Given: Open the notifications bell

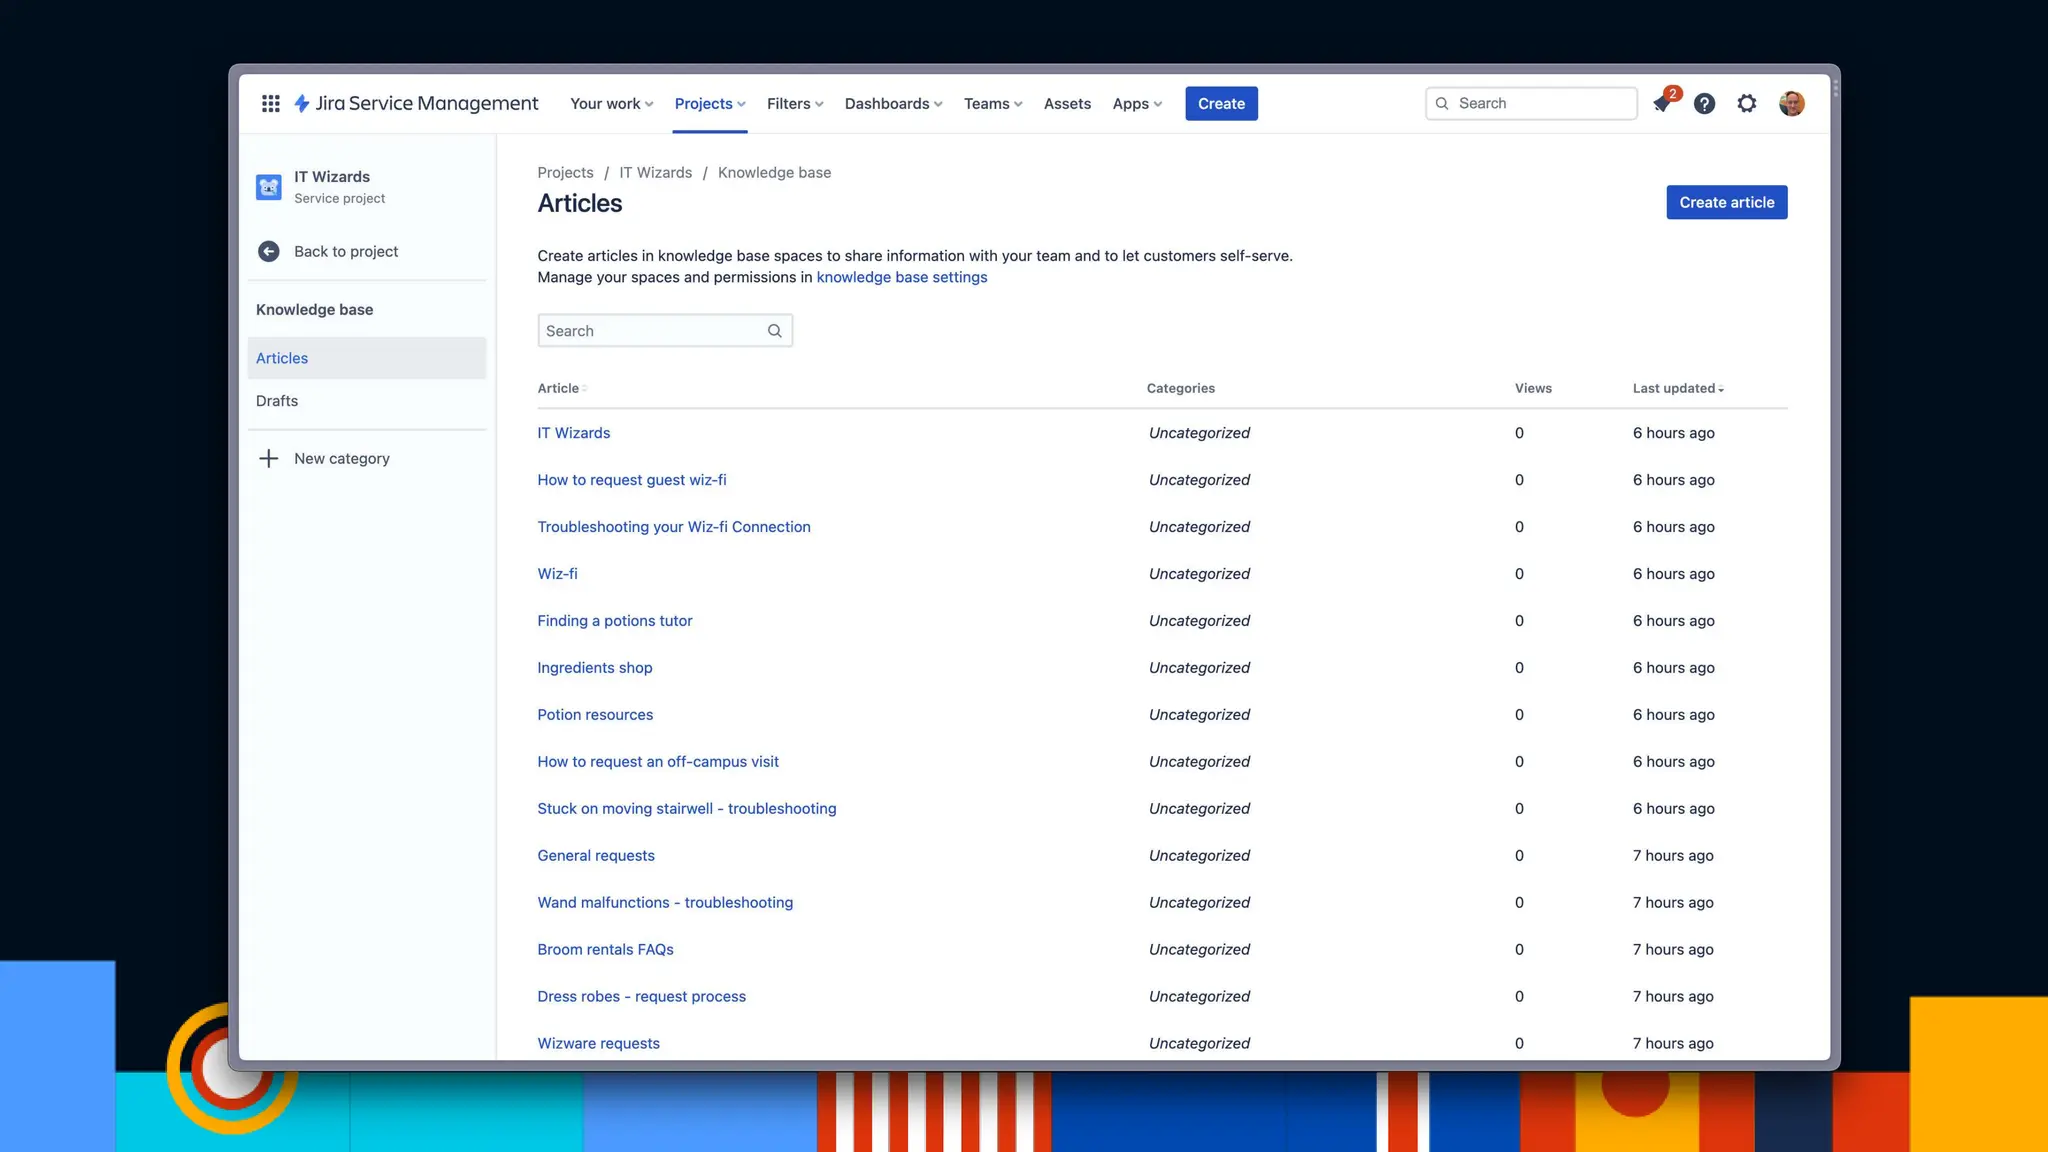Looking at the screenshot, I should point(1662,103).
